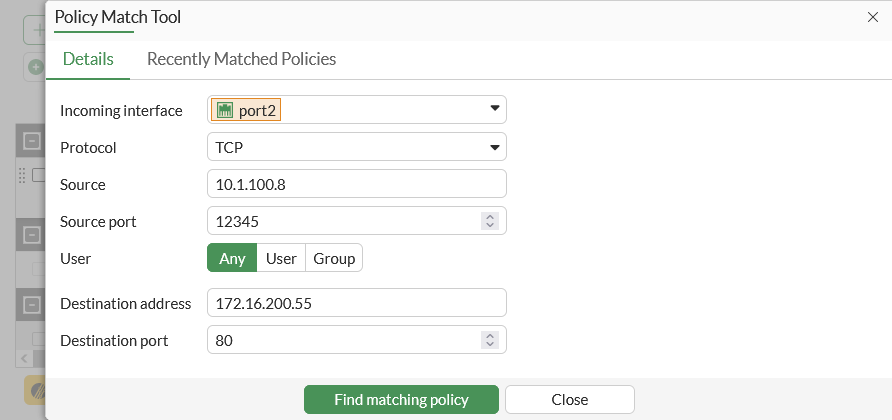
Task: Click the Source port stepper arrows
Action: pyautogui.click(x=490, y=221)
